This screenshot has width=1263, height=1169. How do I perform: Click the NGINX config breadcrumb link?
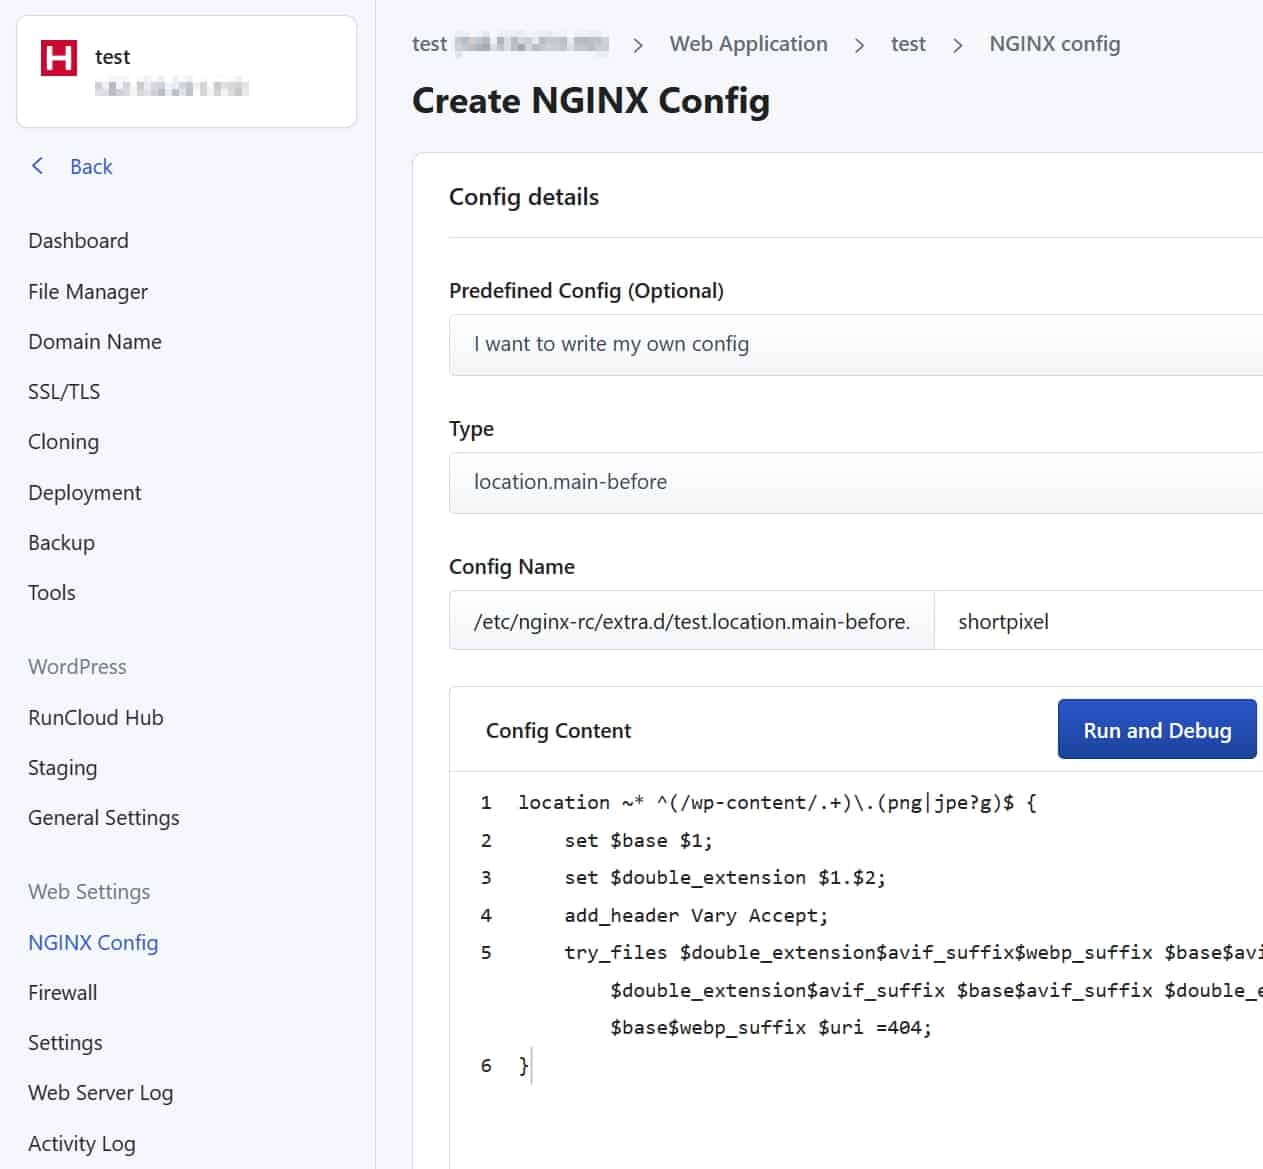click(x=1054, y=44)
